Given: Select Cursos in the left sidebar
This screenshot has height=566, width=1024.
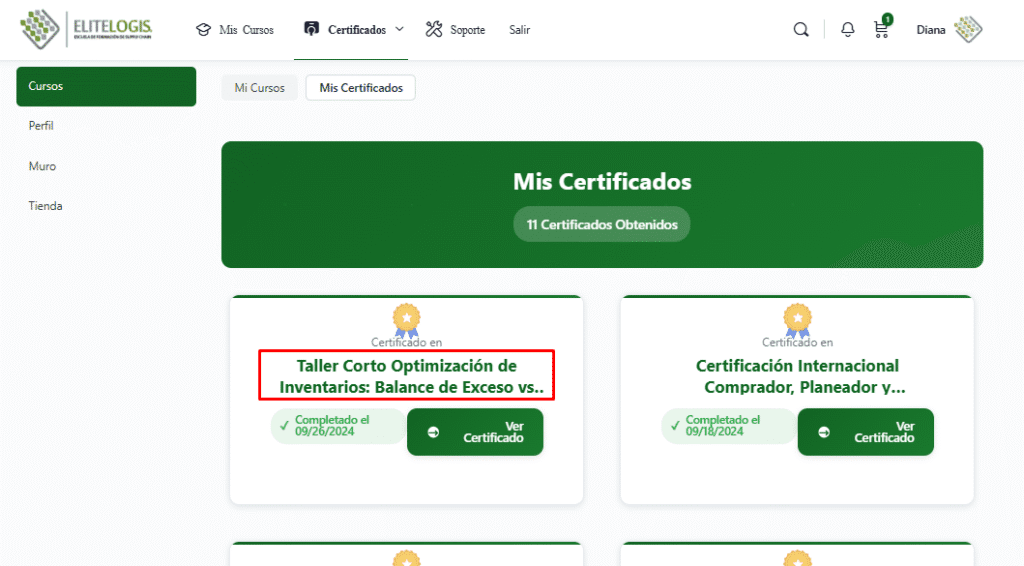Looking at the screenshot, I should tap(106, 86).
